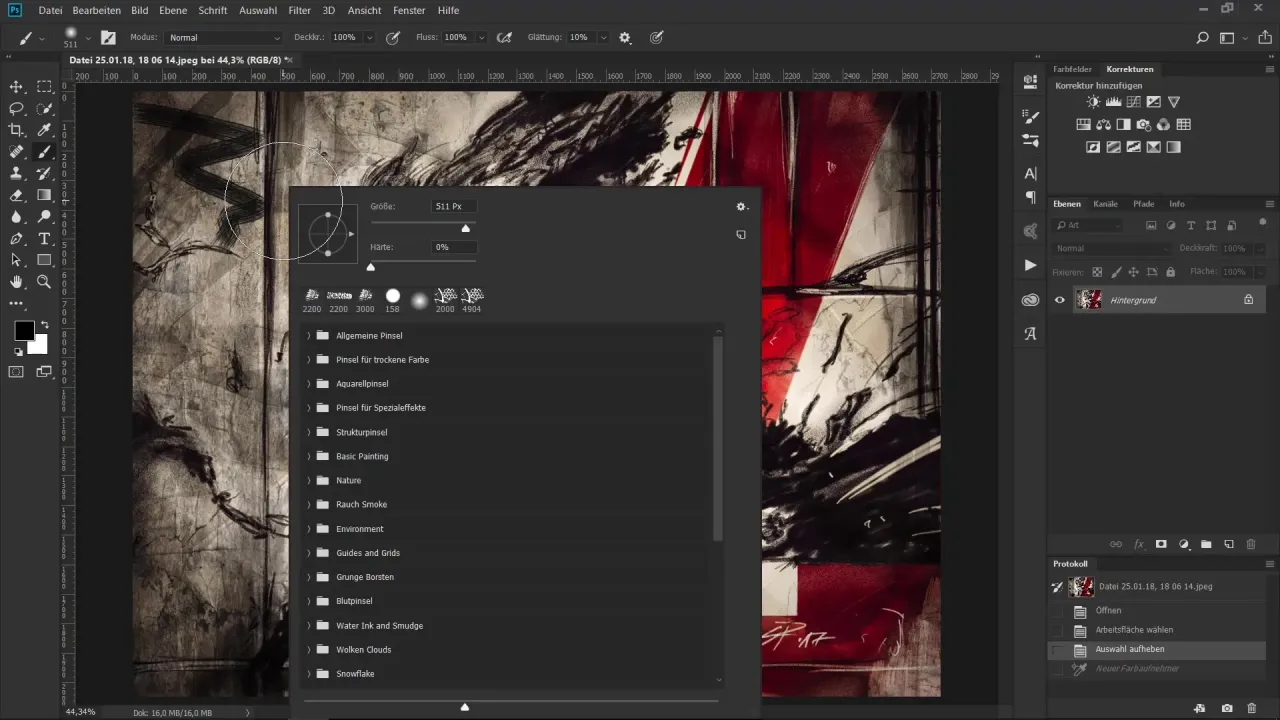Click the delete layer trash icon
The width and height of the screenshot is (1280, 720).
click(1251, 544)
